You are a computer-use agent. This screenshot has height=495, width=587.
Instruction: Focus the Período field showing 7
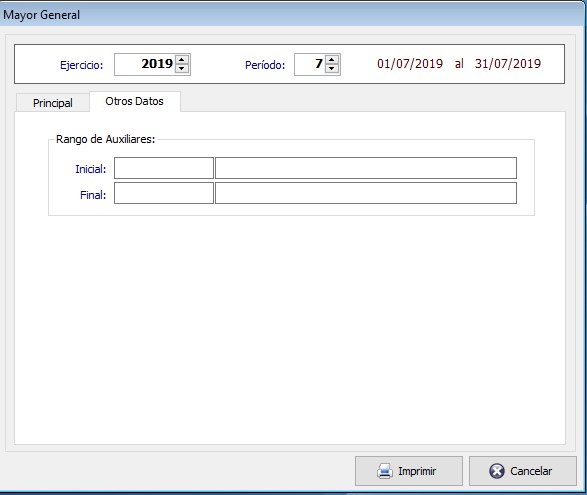[x=310, y=64]
